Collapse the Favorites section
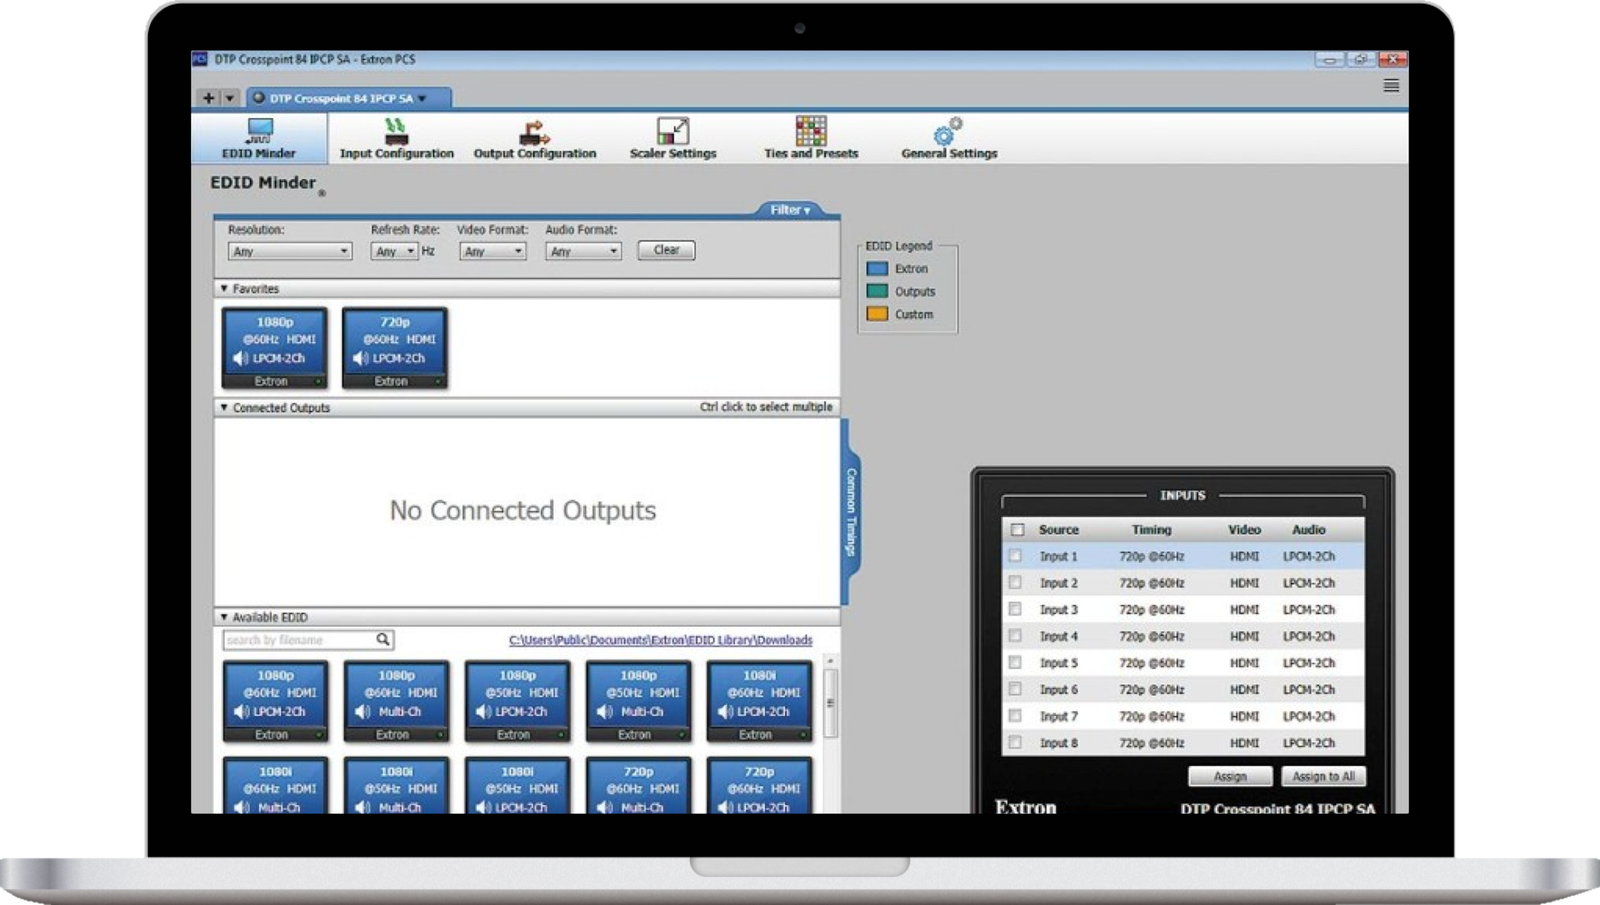The image size is (1600, 905). (224, 289)
